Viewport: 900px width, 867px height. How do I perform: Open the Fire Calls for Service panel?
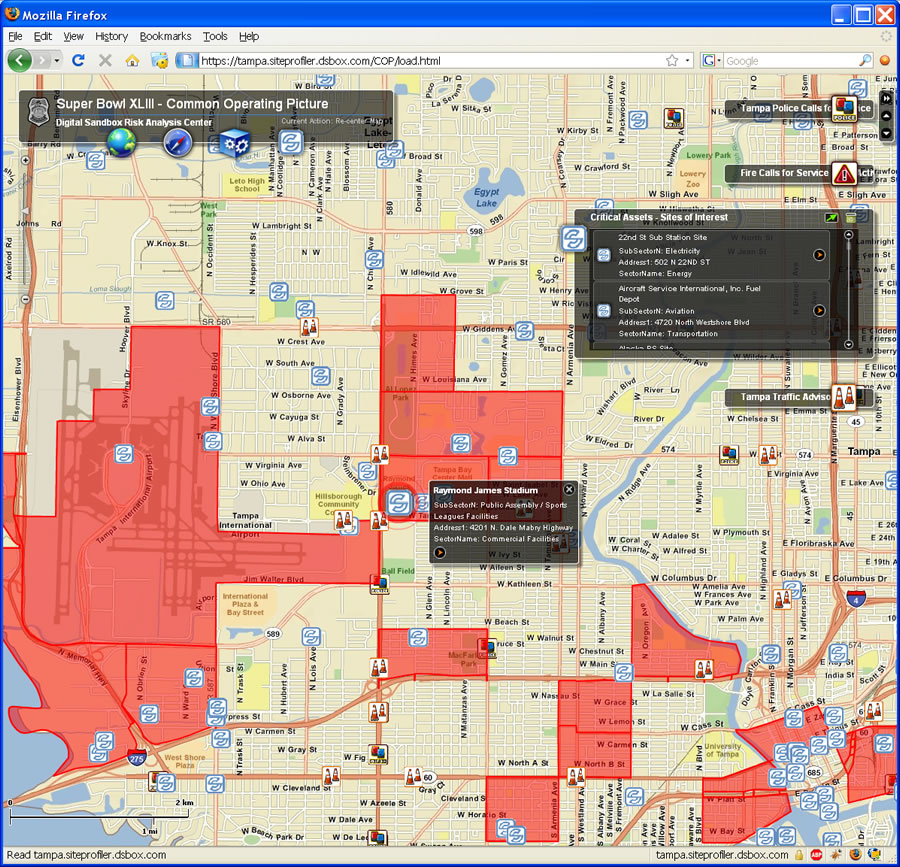click(x=784, y=173)
